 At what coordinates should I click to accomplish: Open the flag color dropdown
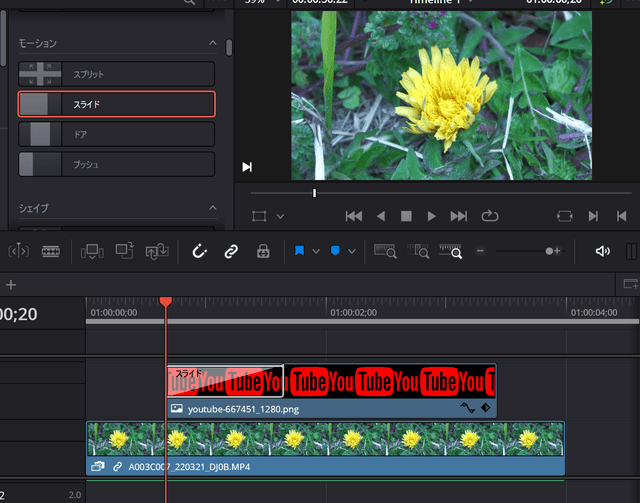(x=316, y=251)
